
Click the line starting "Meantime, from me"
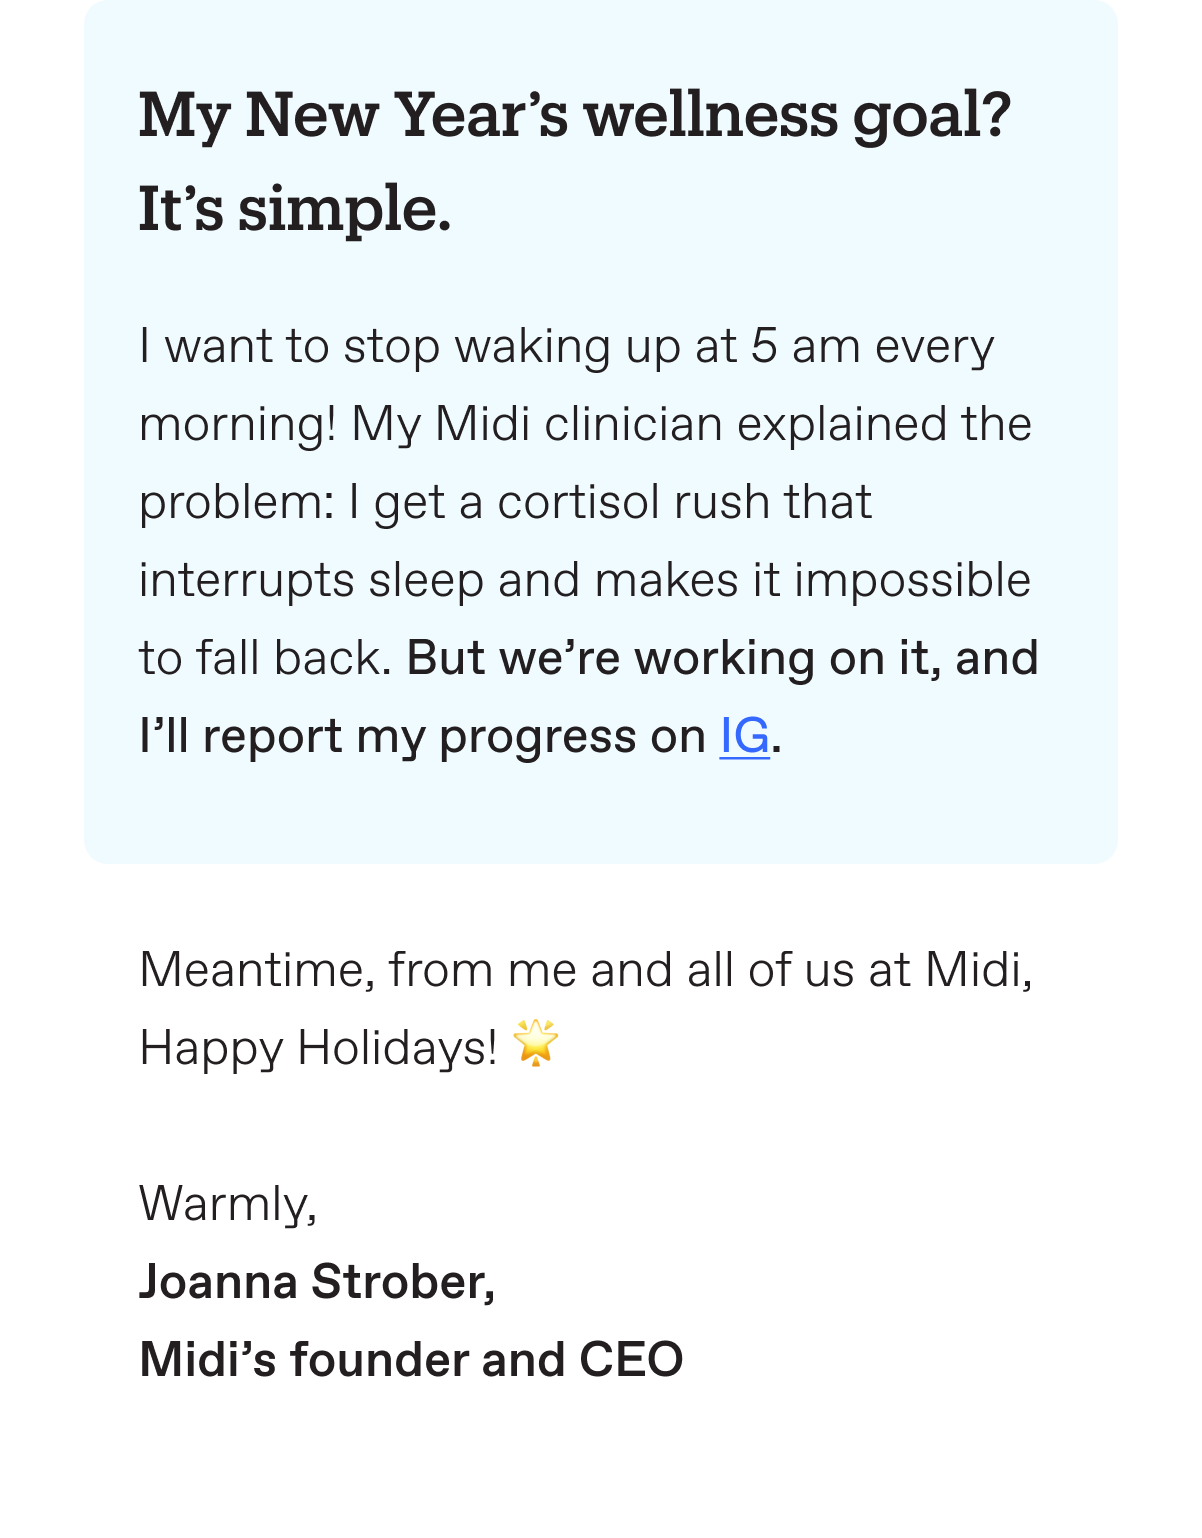tap(586, 970)
